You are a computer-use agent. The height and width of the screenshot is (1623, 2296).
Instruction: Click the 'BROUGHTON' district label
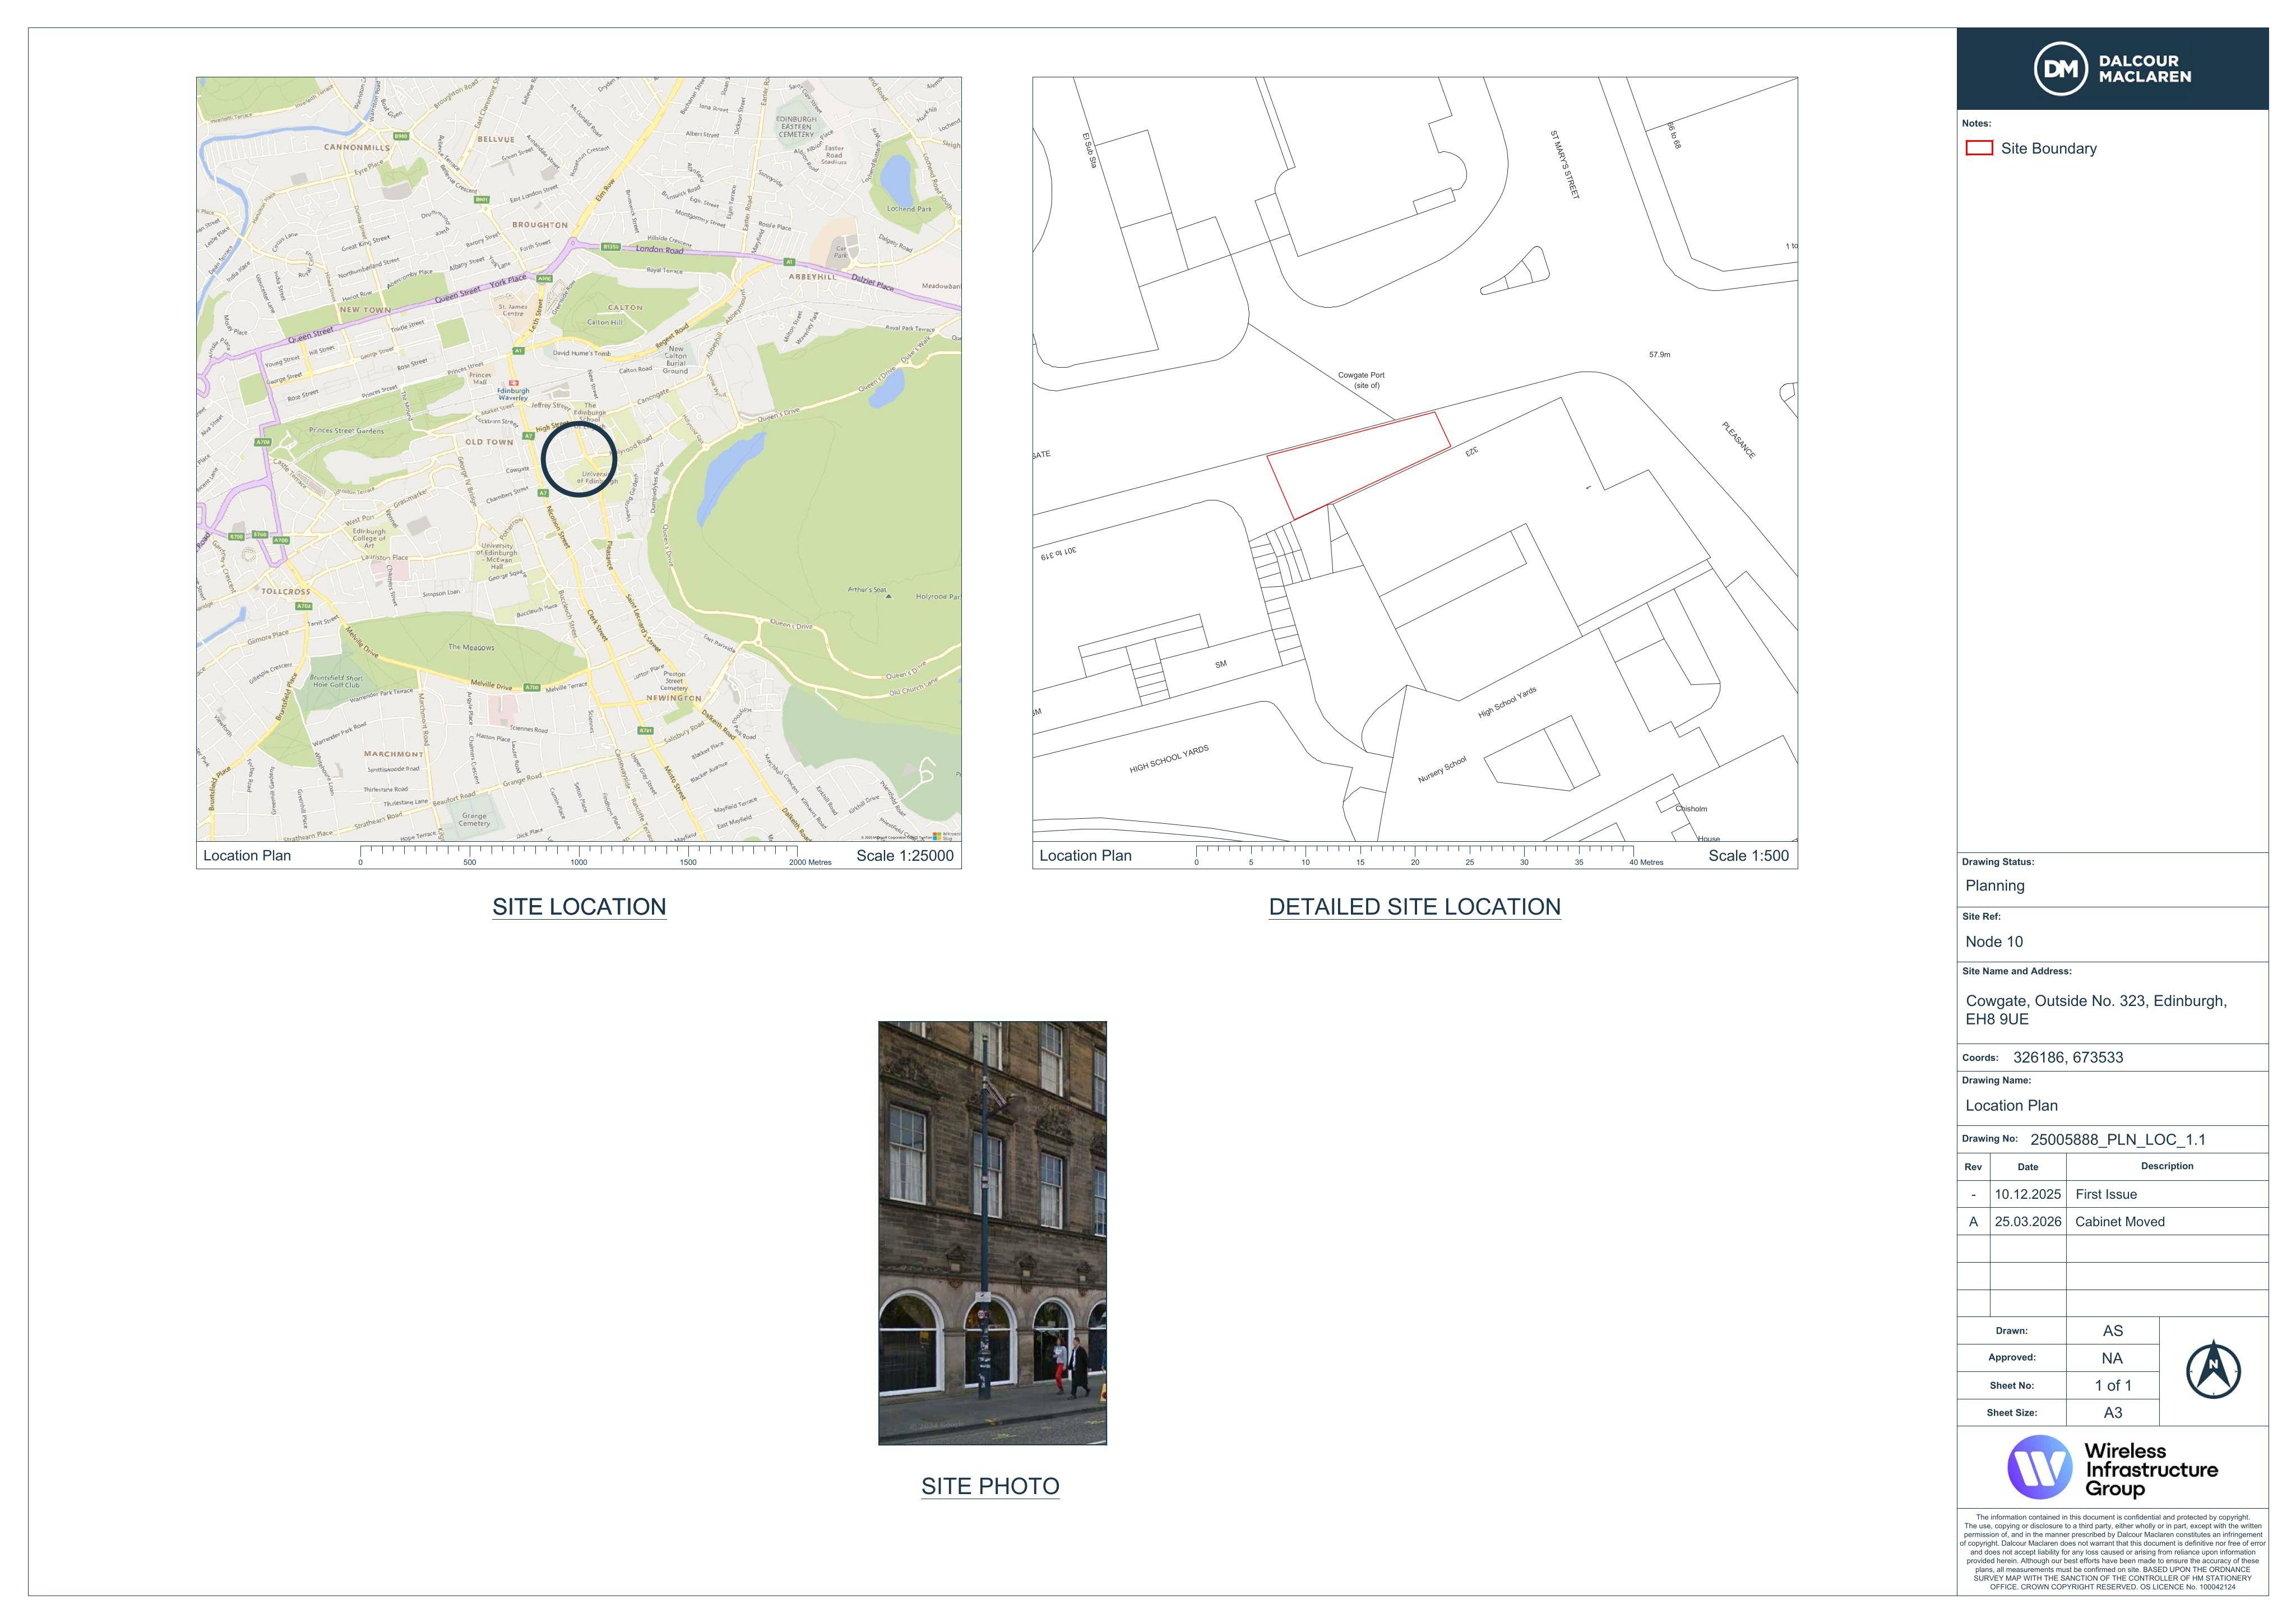540,225
